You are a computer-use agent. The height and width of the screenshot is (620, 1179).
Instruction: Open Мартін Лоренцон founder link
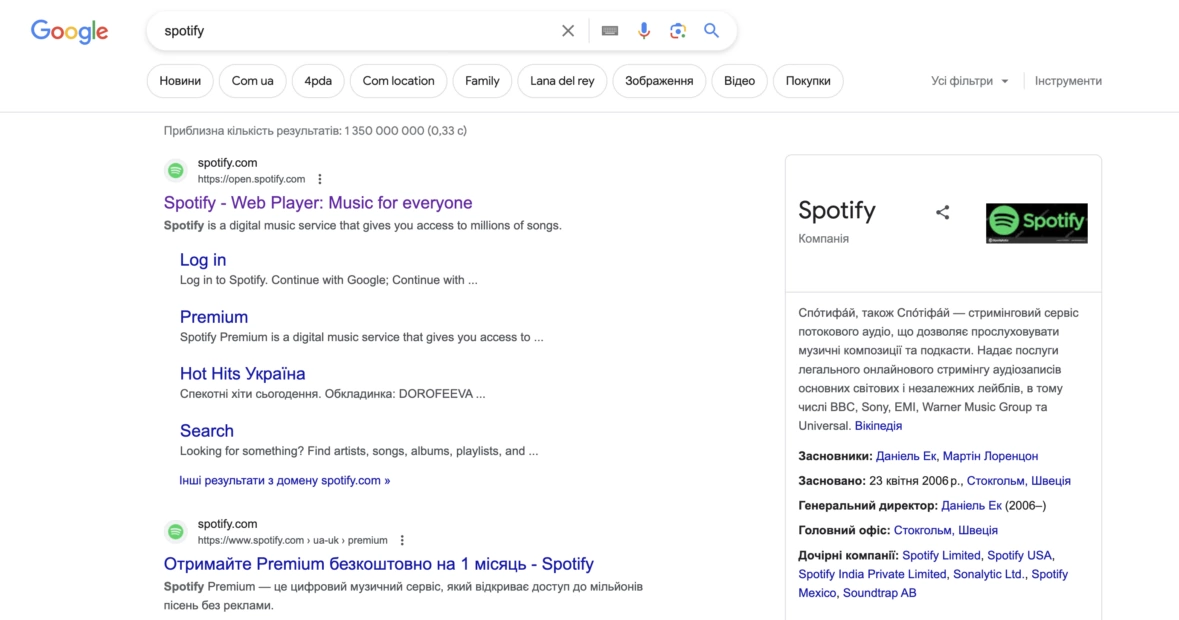[990, 456]
